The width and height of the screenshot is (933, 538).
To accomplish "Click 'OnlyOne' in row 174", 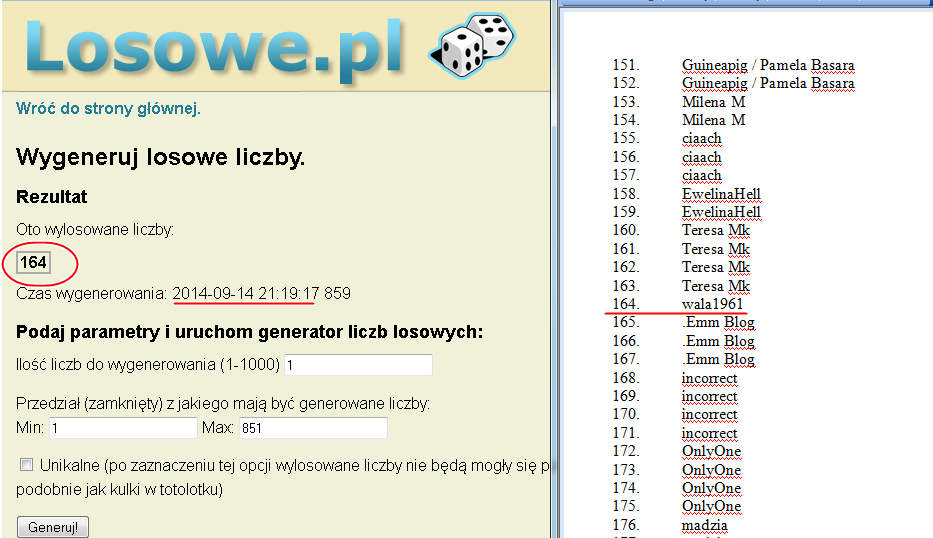I will [x=712, y=488].
